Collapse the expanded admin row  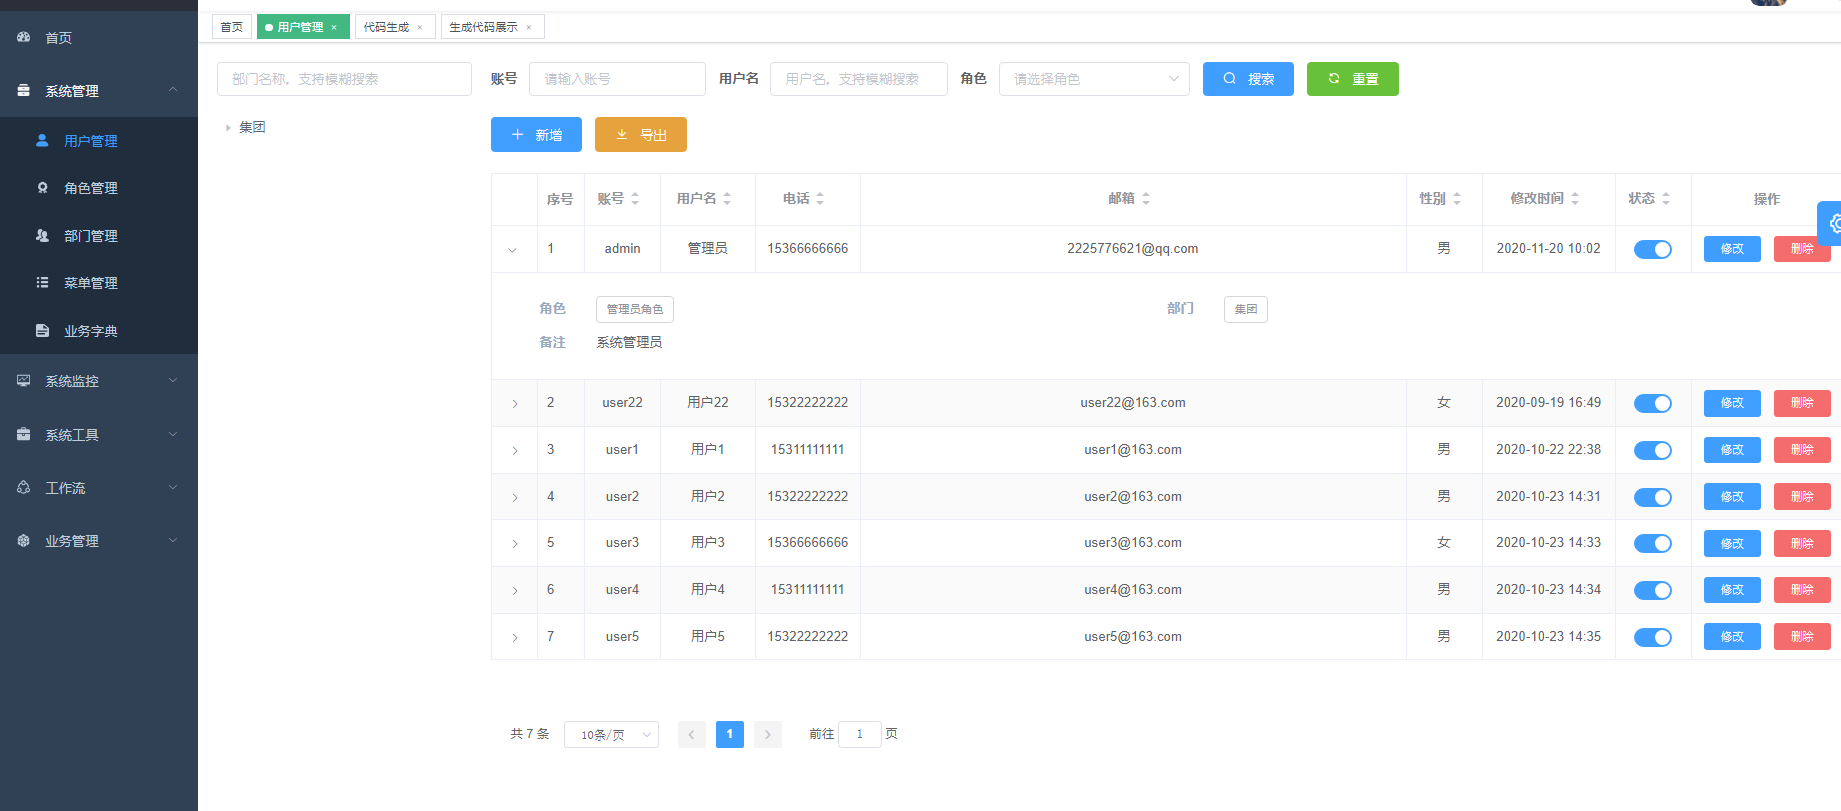click(x=513, y=250)
